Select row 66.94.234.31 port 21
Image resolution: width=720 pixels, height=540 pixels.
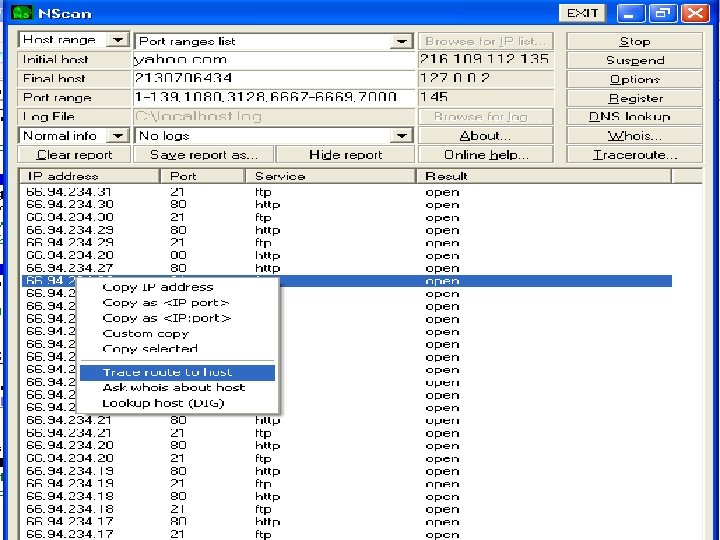click(x=347, y=192)
